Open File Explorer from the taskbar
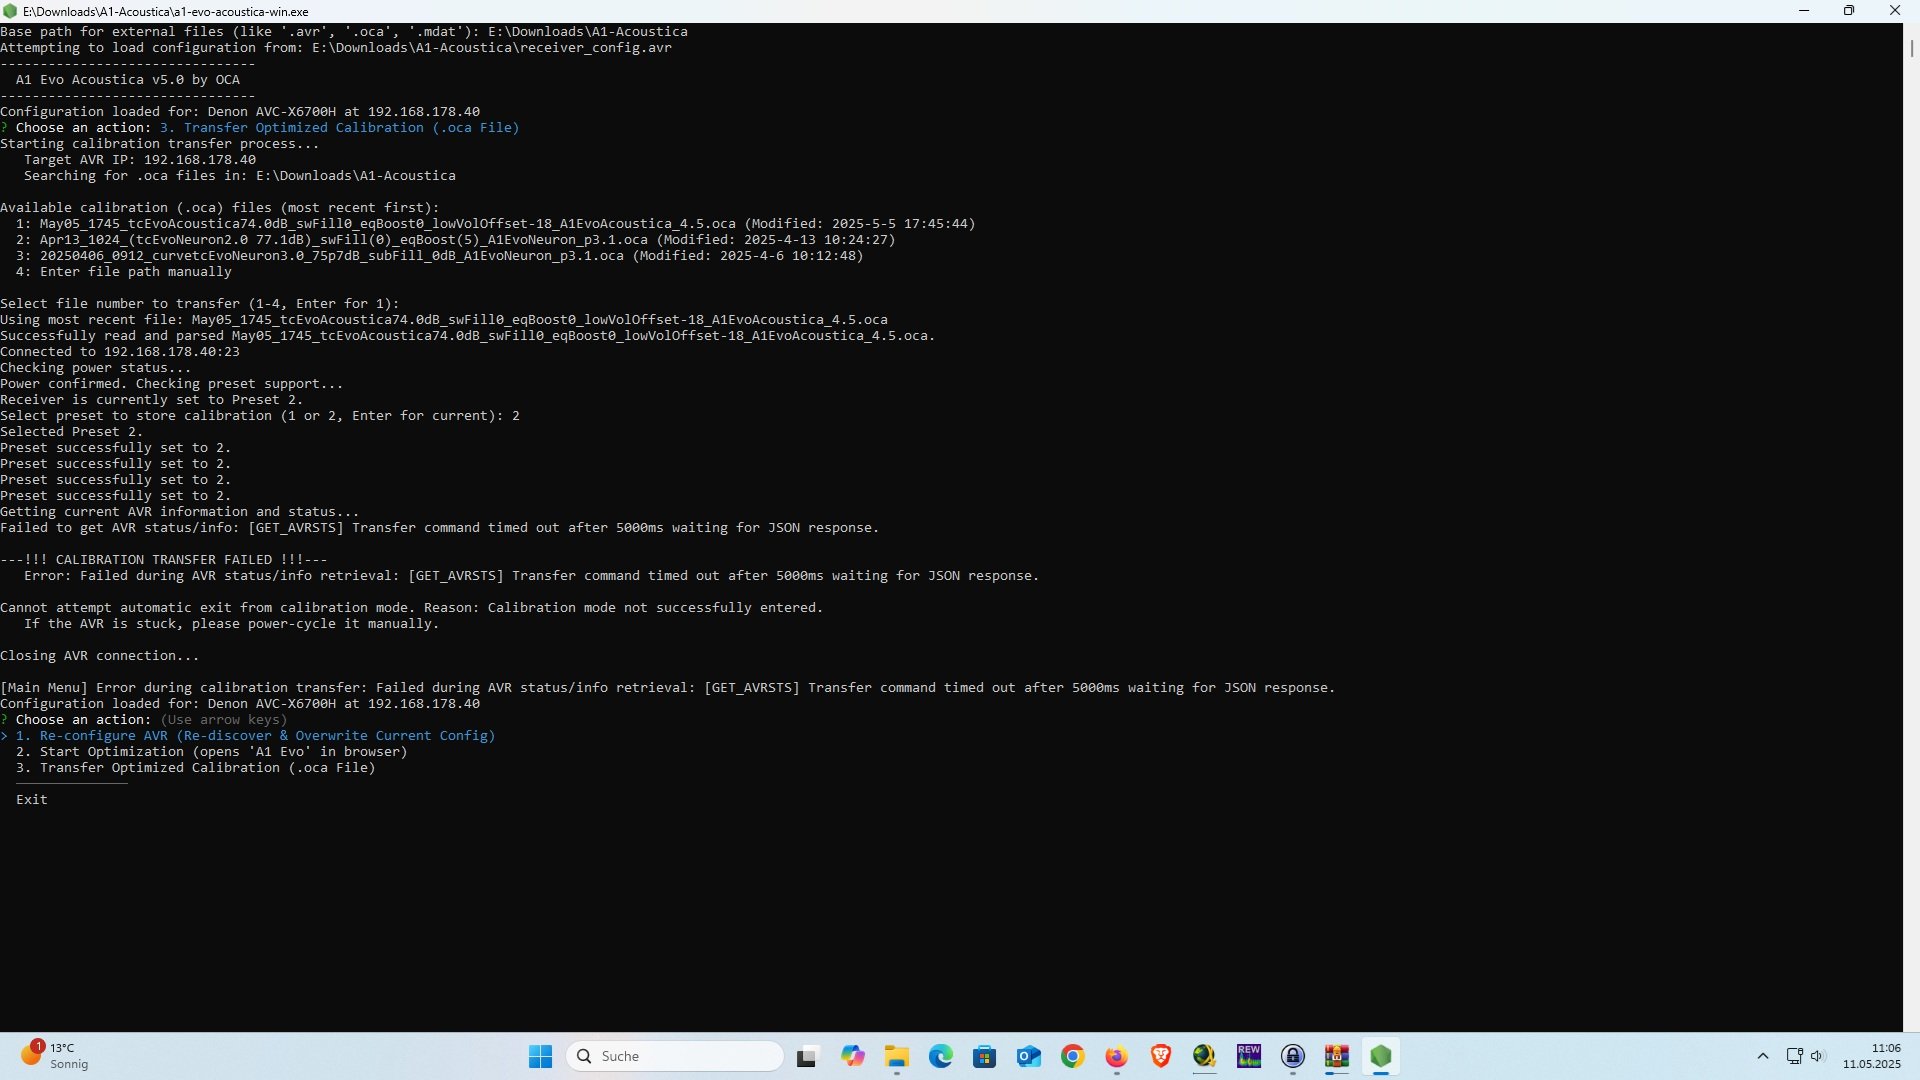Image resolution: width=1920 pixels, height=1080 pixels. (896, 1056)
